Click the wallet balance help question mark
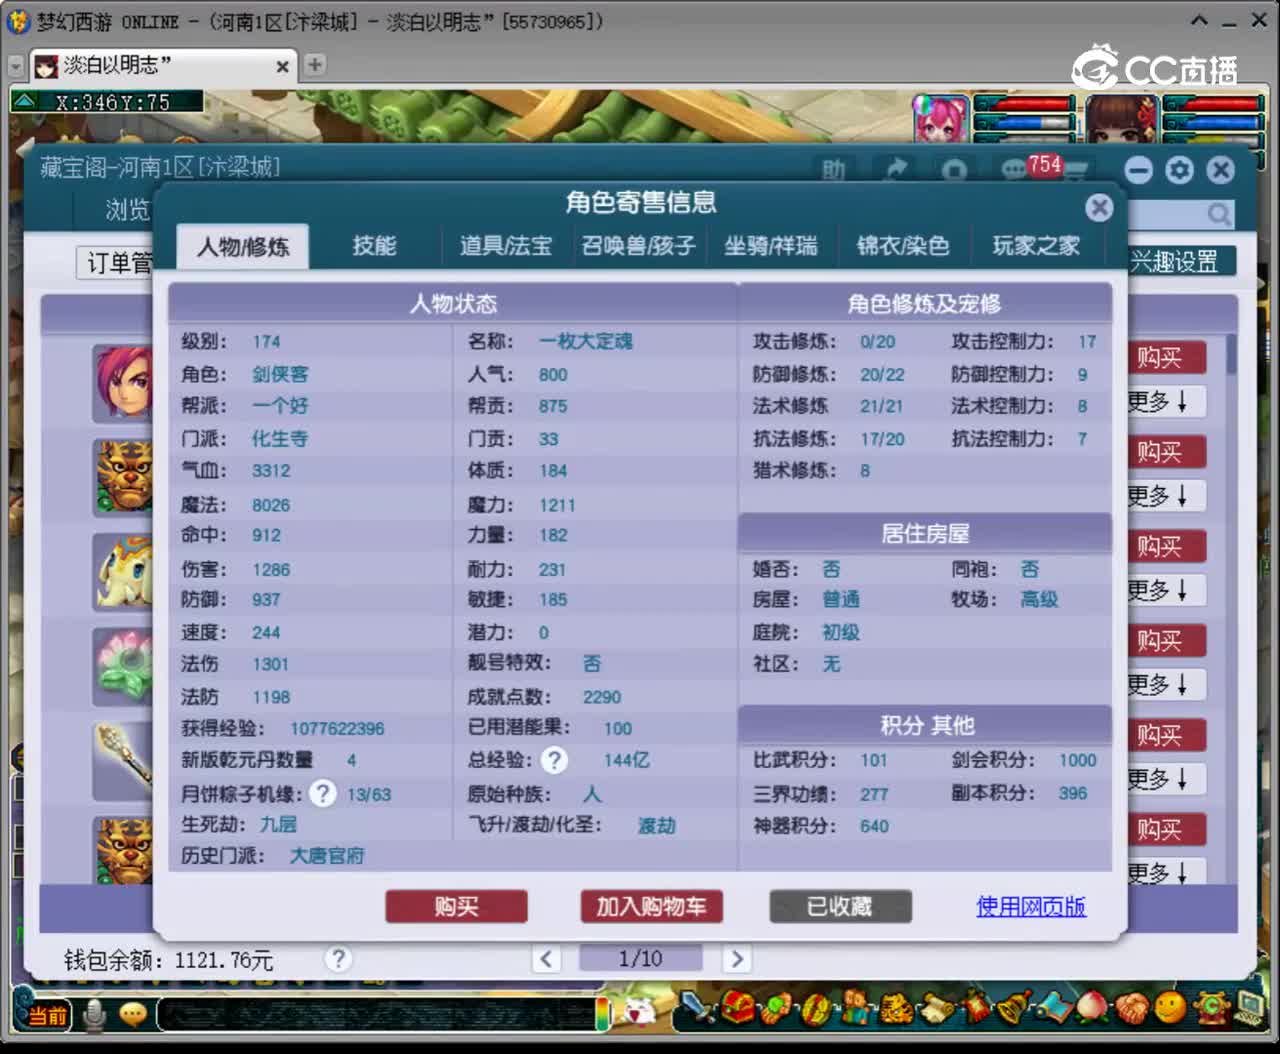This screenshot has height=1054, width=1280. [x=338, y=959]
